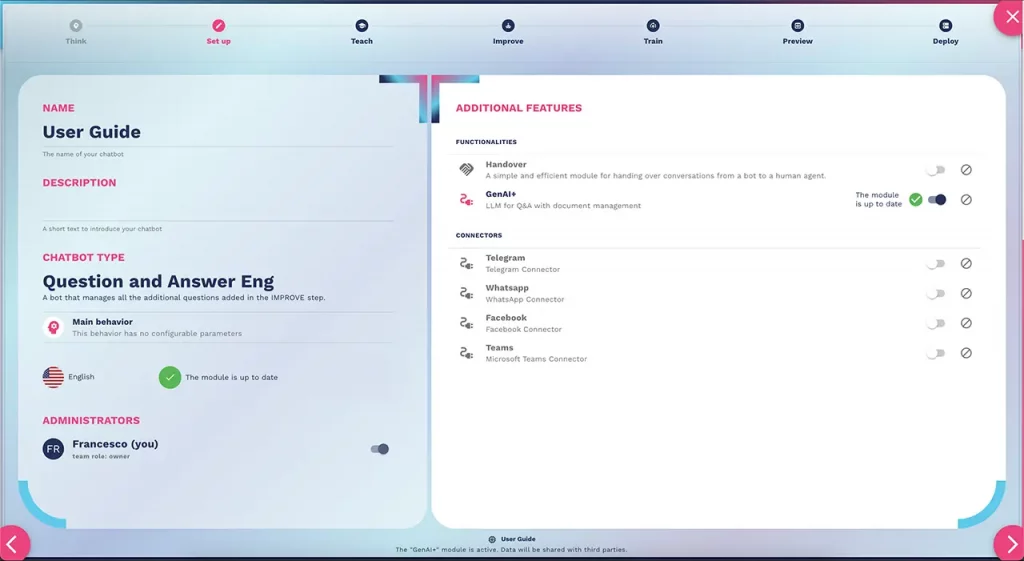Click the empty Description field
1024x561 pixels.
coord(217,208)
